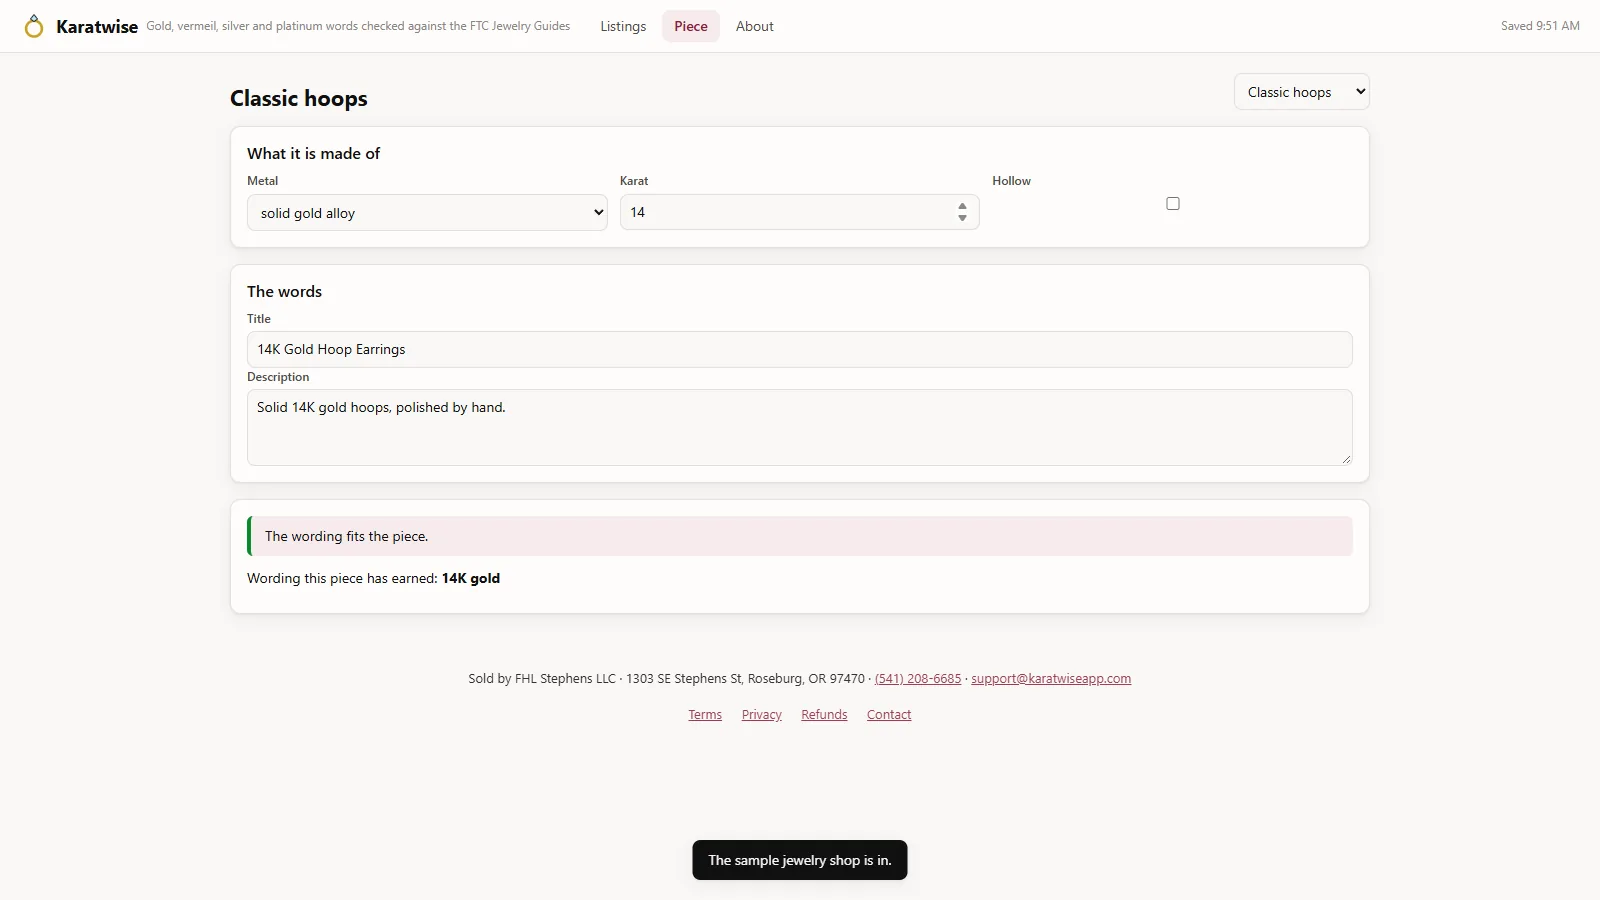Open the Terms link

pyautogui.click(x=705, y=714)
